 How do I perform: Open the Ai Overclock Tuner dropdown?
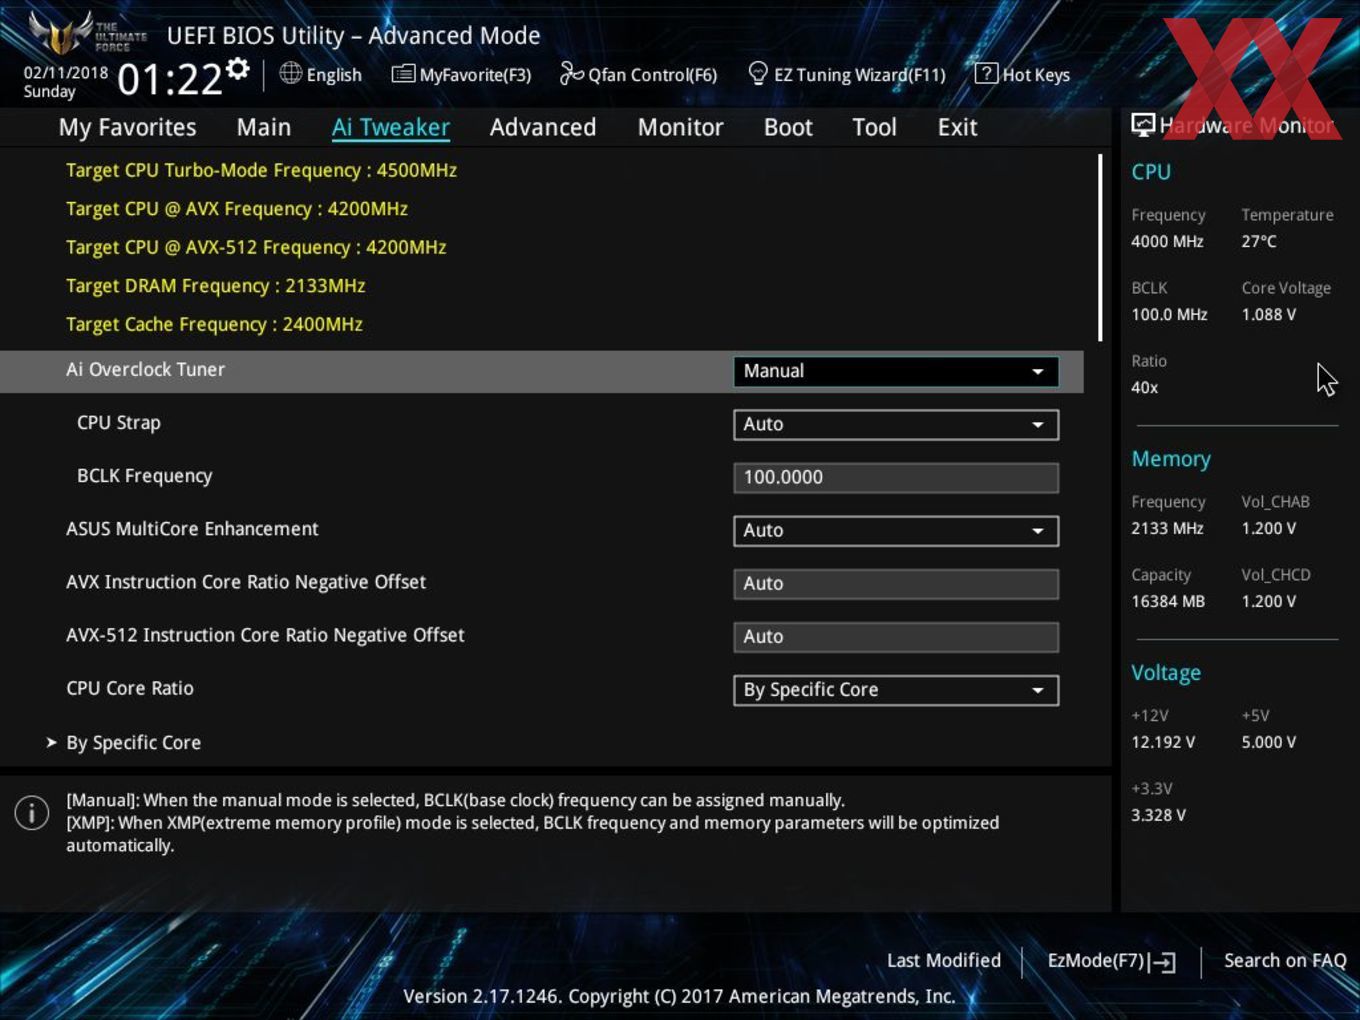895,371
